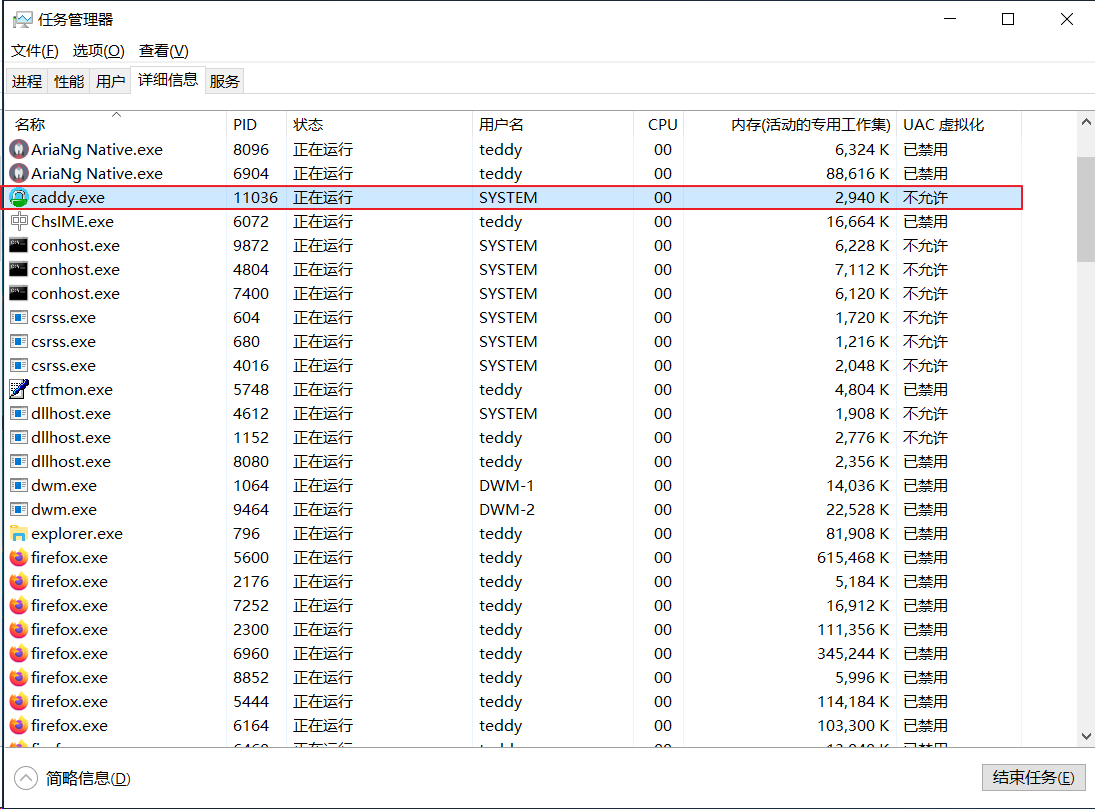Sort by the CPU column header
Screen dimensions: 1095x809
point(659,124)
